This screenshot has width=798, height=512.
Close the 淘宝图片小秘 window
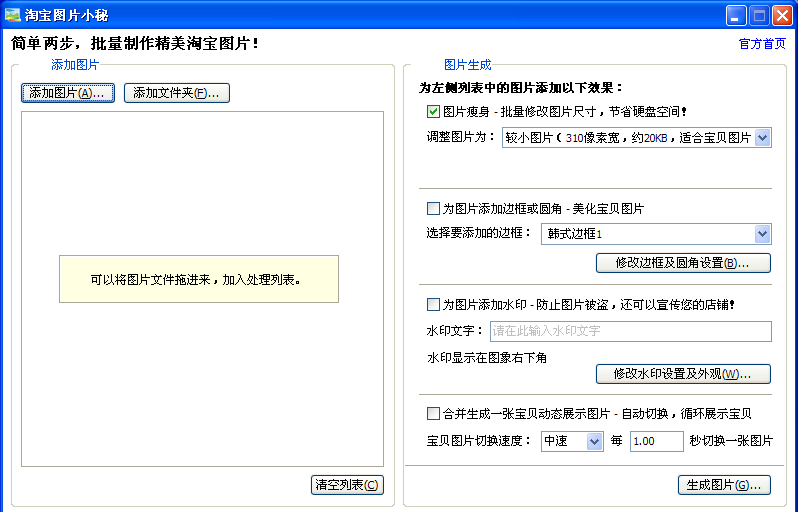click(x=782, y=16)
